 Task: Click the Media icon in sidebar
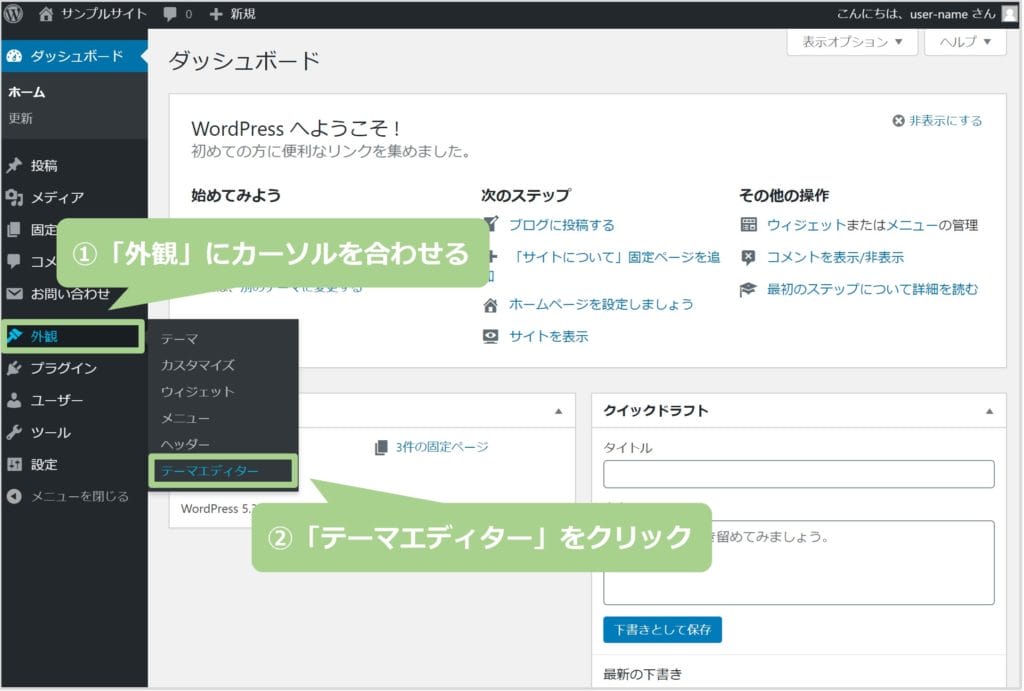(x=14, y=197)
